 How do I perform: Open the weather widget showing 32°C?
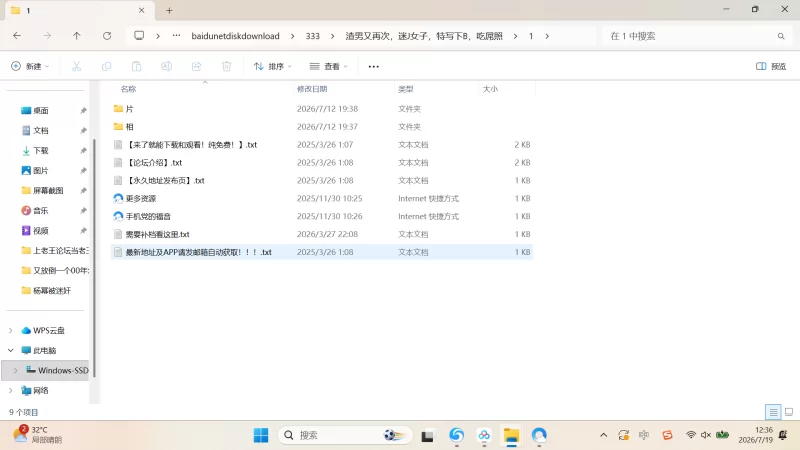tap(37, 435)
